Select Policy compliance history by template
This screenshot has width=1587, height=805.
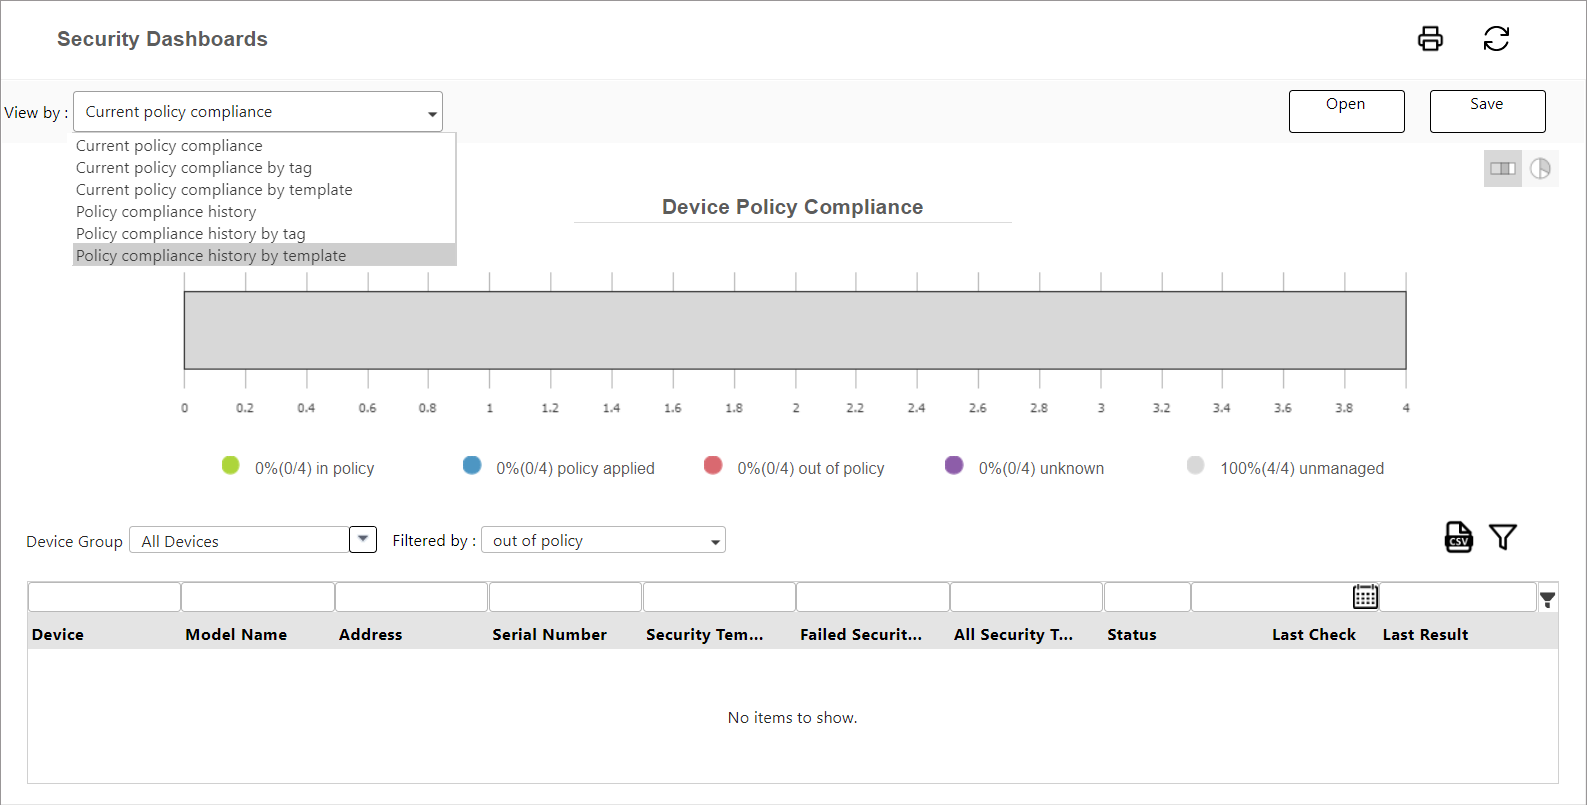pyautogui.click(x=211, y=256)
